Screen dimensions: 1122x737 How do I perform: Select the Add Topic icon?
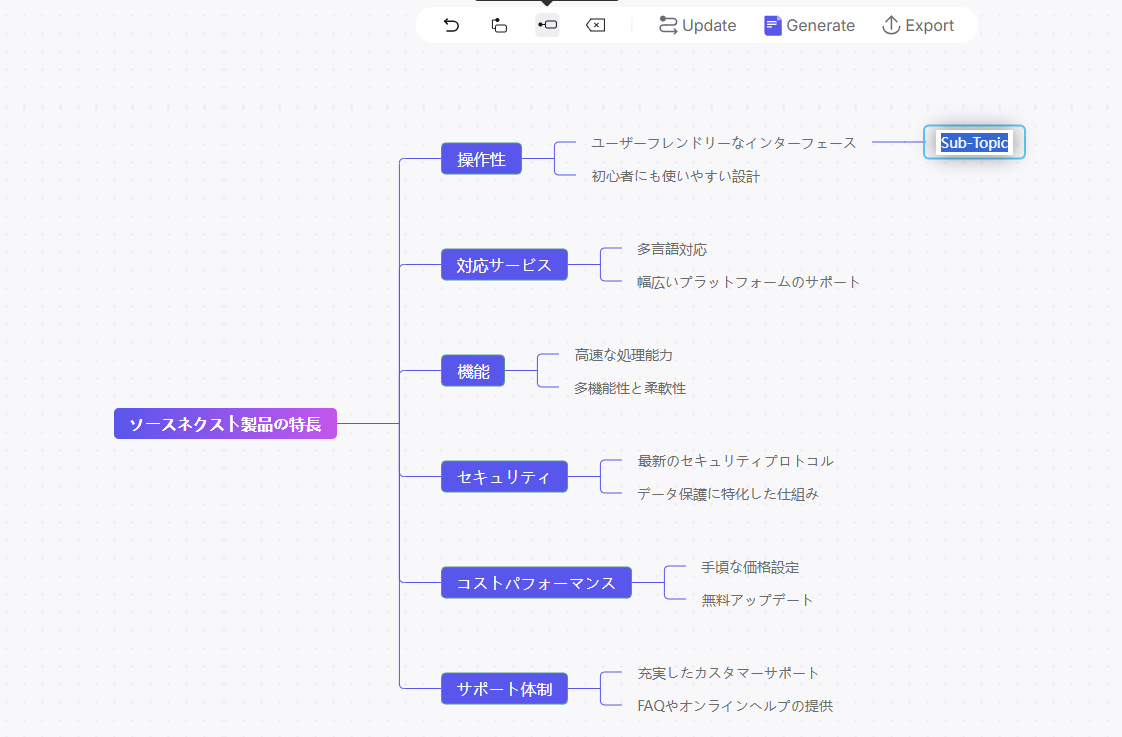pos(499,25)
